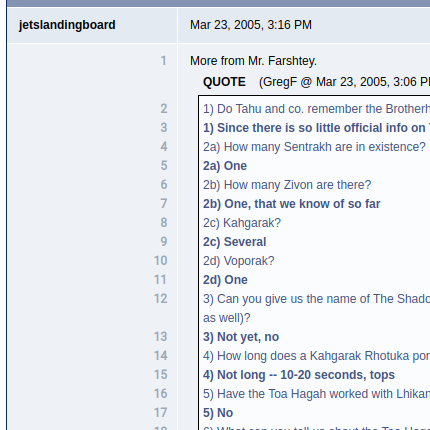
Task: Select line number 2 in the gutter
Action: coord(164,109)
